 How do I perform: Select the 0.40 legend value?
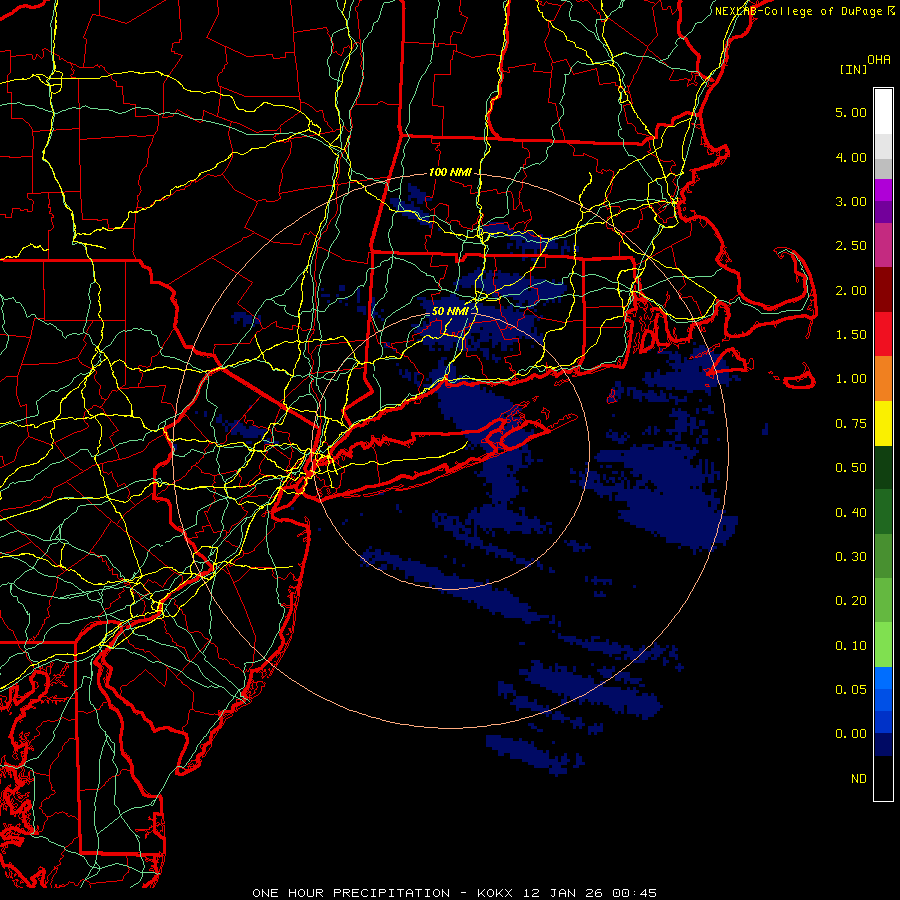851,513
